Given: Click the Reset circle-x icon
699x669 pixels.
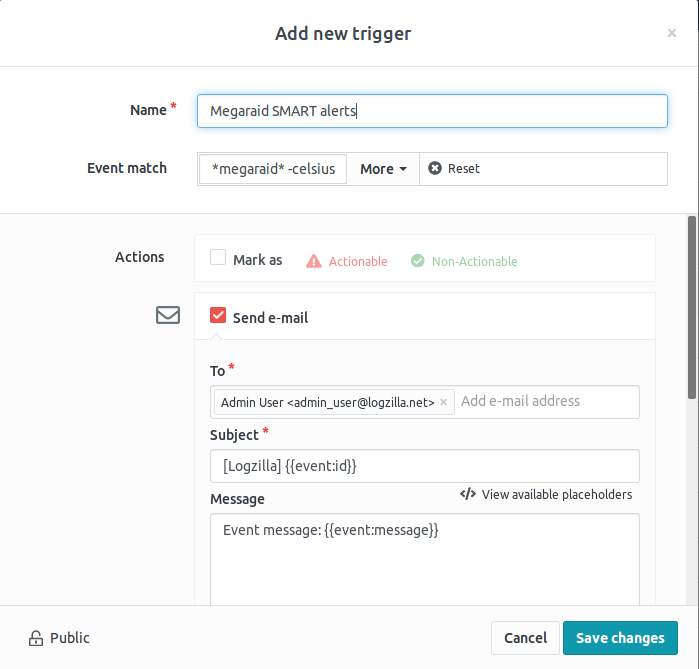Looking at the screenshot, I should (x=435, y=169).
